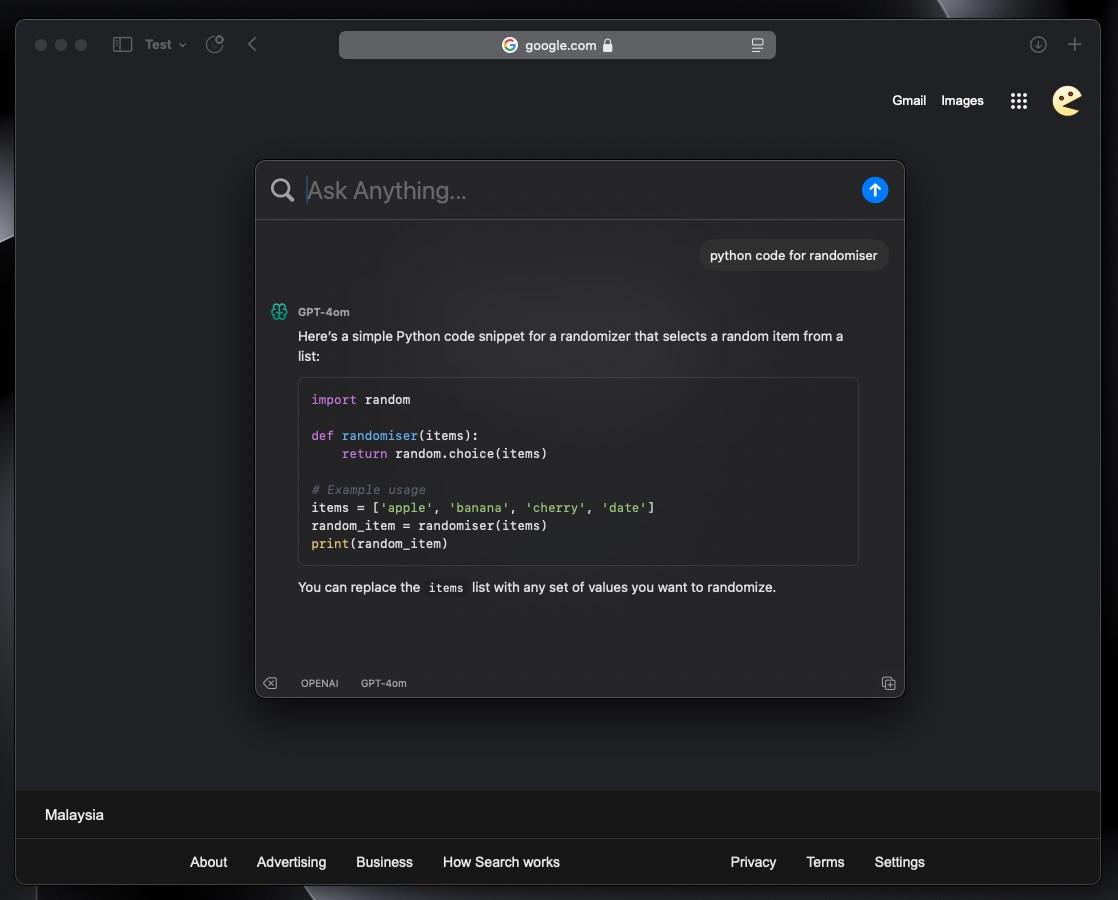Open the Gmail link

pyautogui.click(x=909, y=101)
